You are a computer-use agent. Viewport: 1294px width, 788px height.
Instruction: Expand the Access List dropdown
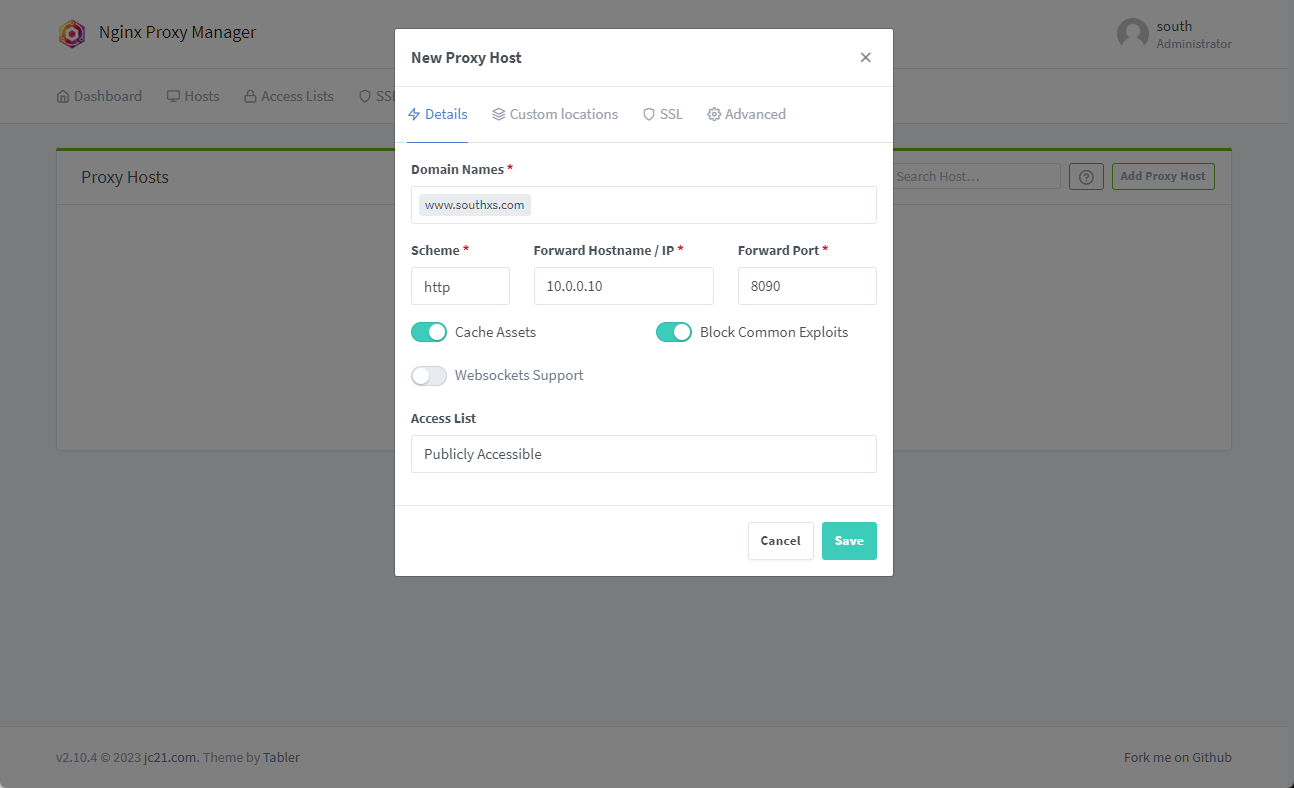[643, 454]
